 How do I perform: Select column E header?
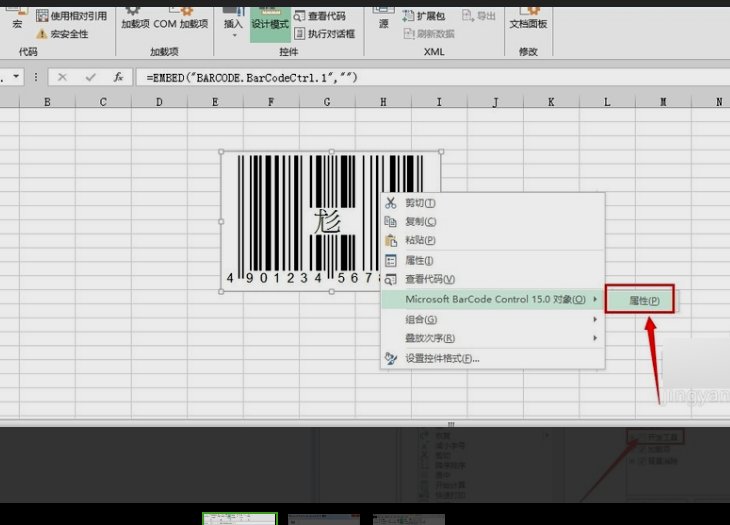click(x=215, y=101)
